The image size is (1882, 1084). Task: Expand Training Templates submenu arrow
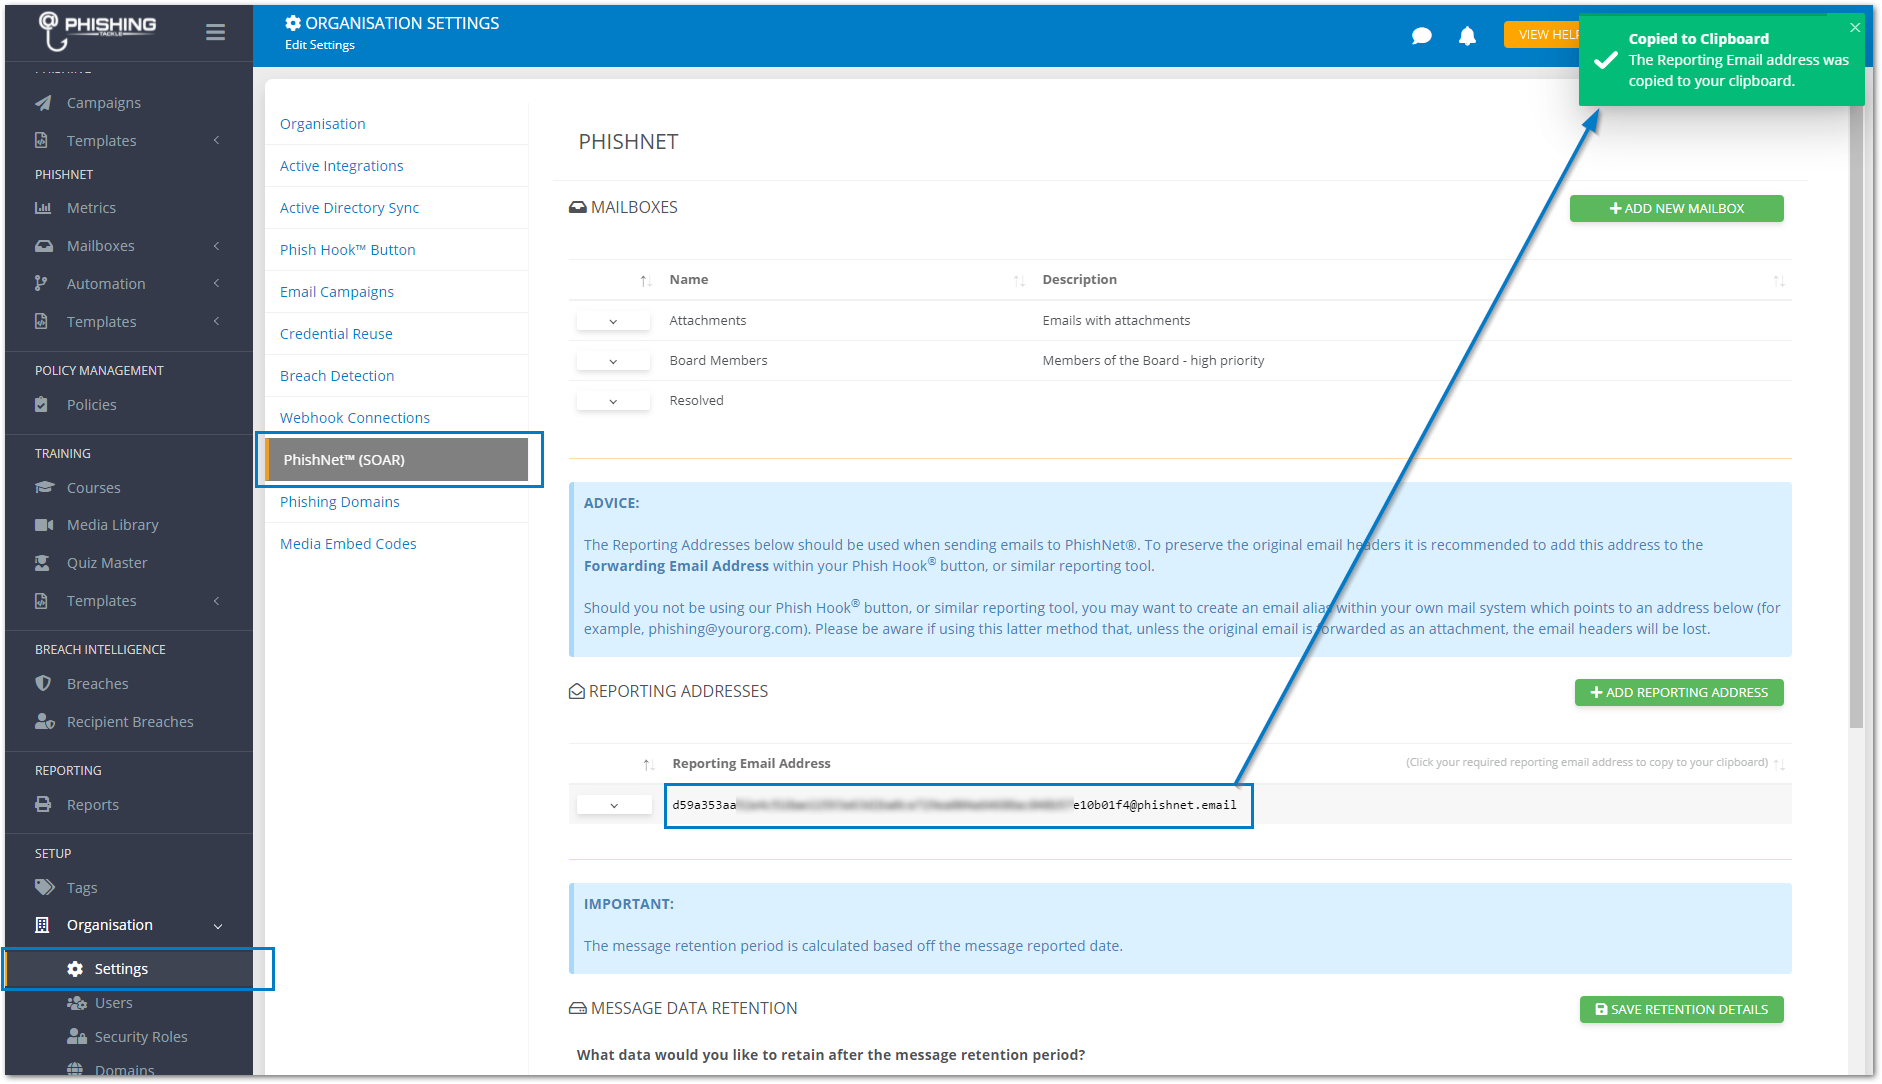coord(217,601)
